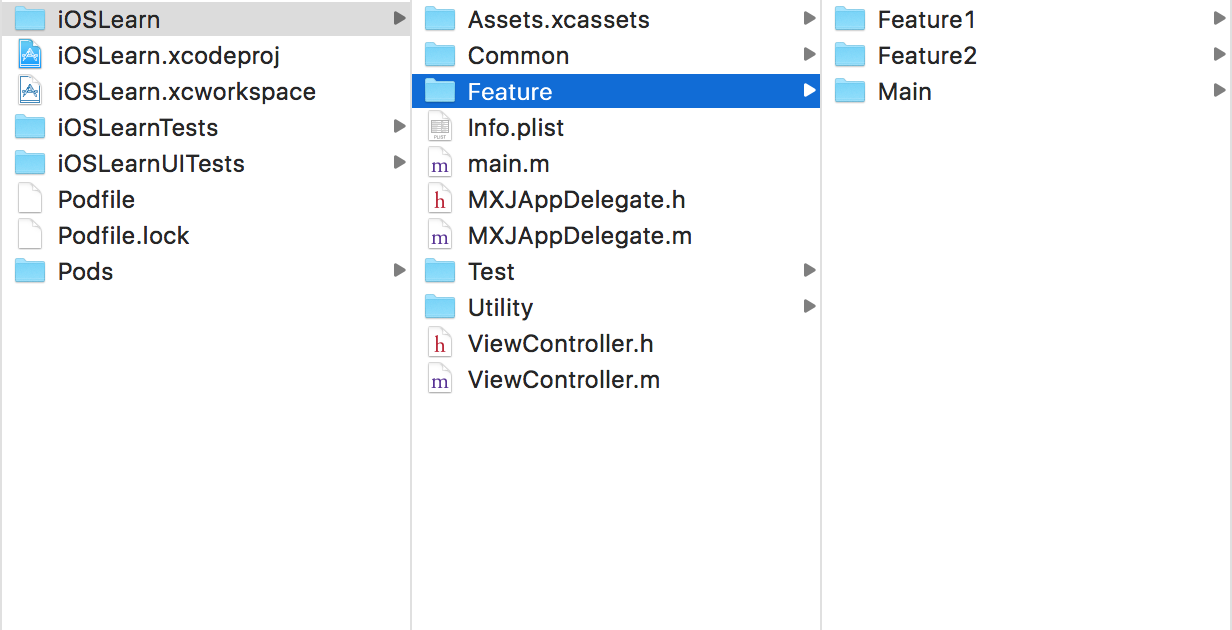1232x630 pixels.
Task: Select the ViewController.h file name
Action: [x=560, y=344]
